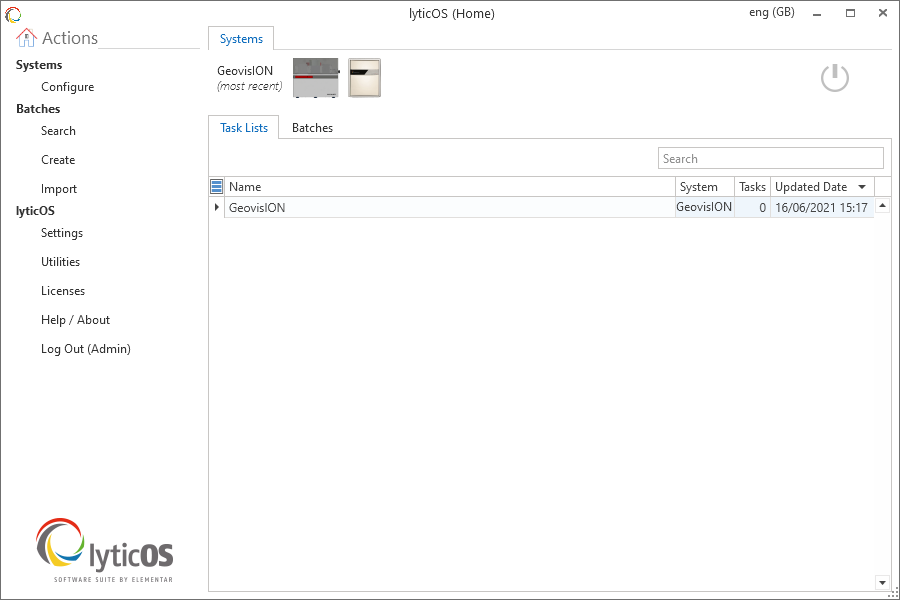The width and height of the screenshot is (900, 600).
Task: Open Configure under Systems
Action: pyautogui.click(x=67, y=87)
